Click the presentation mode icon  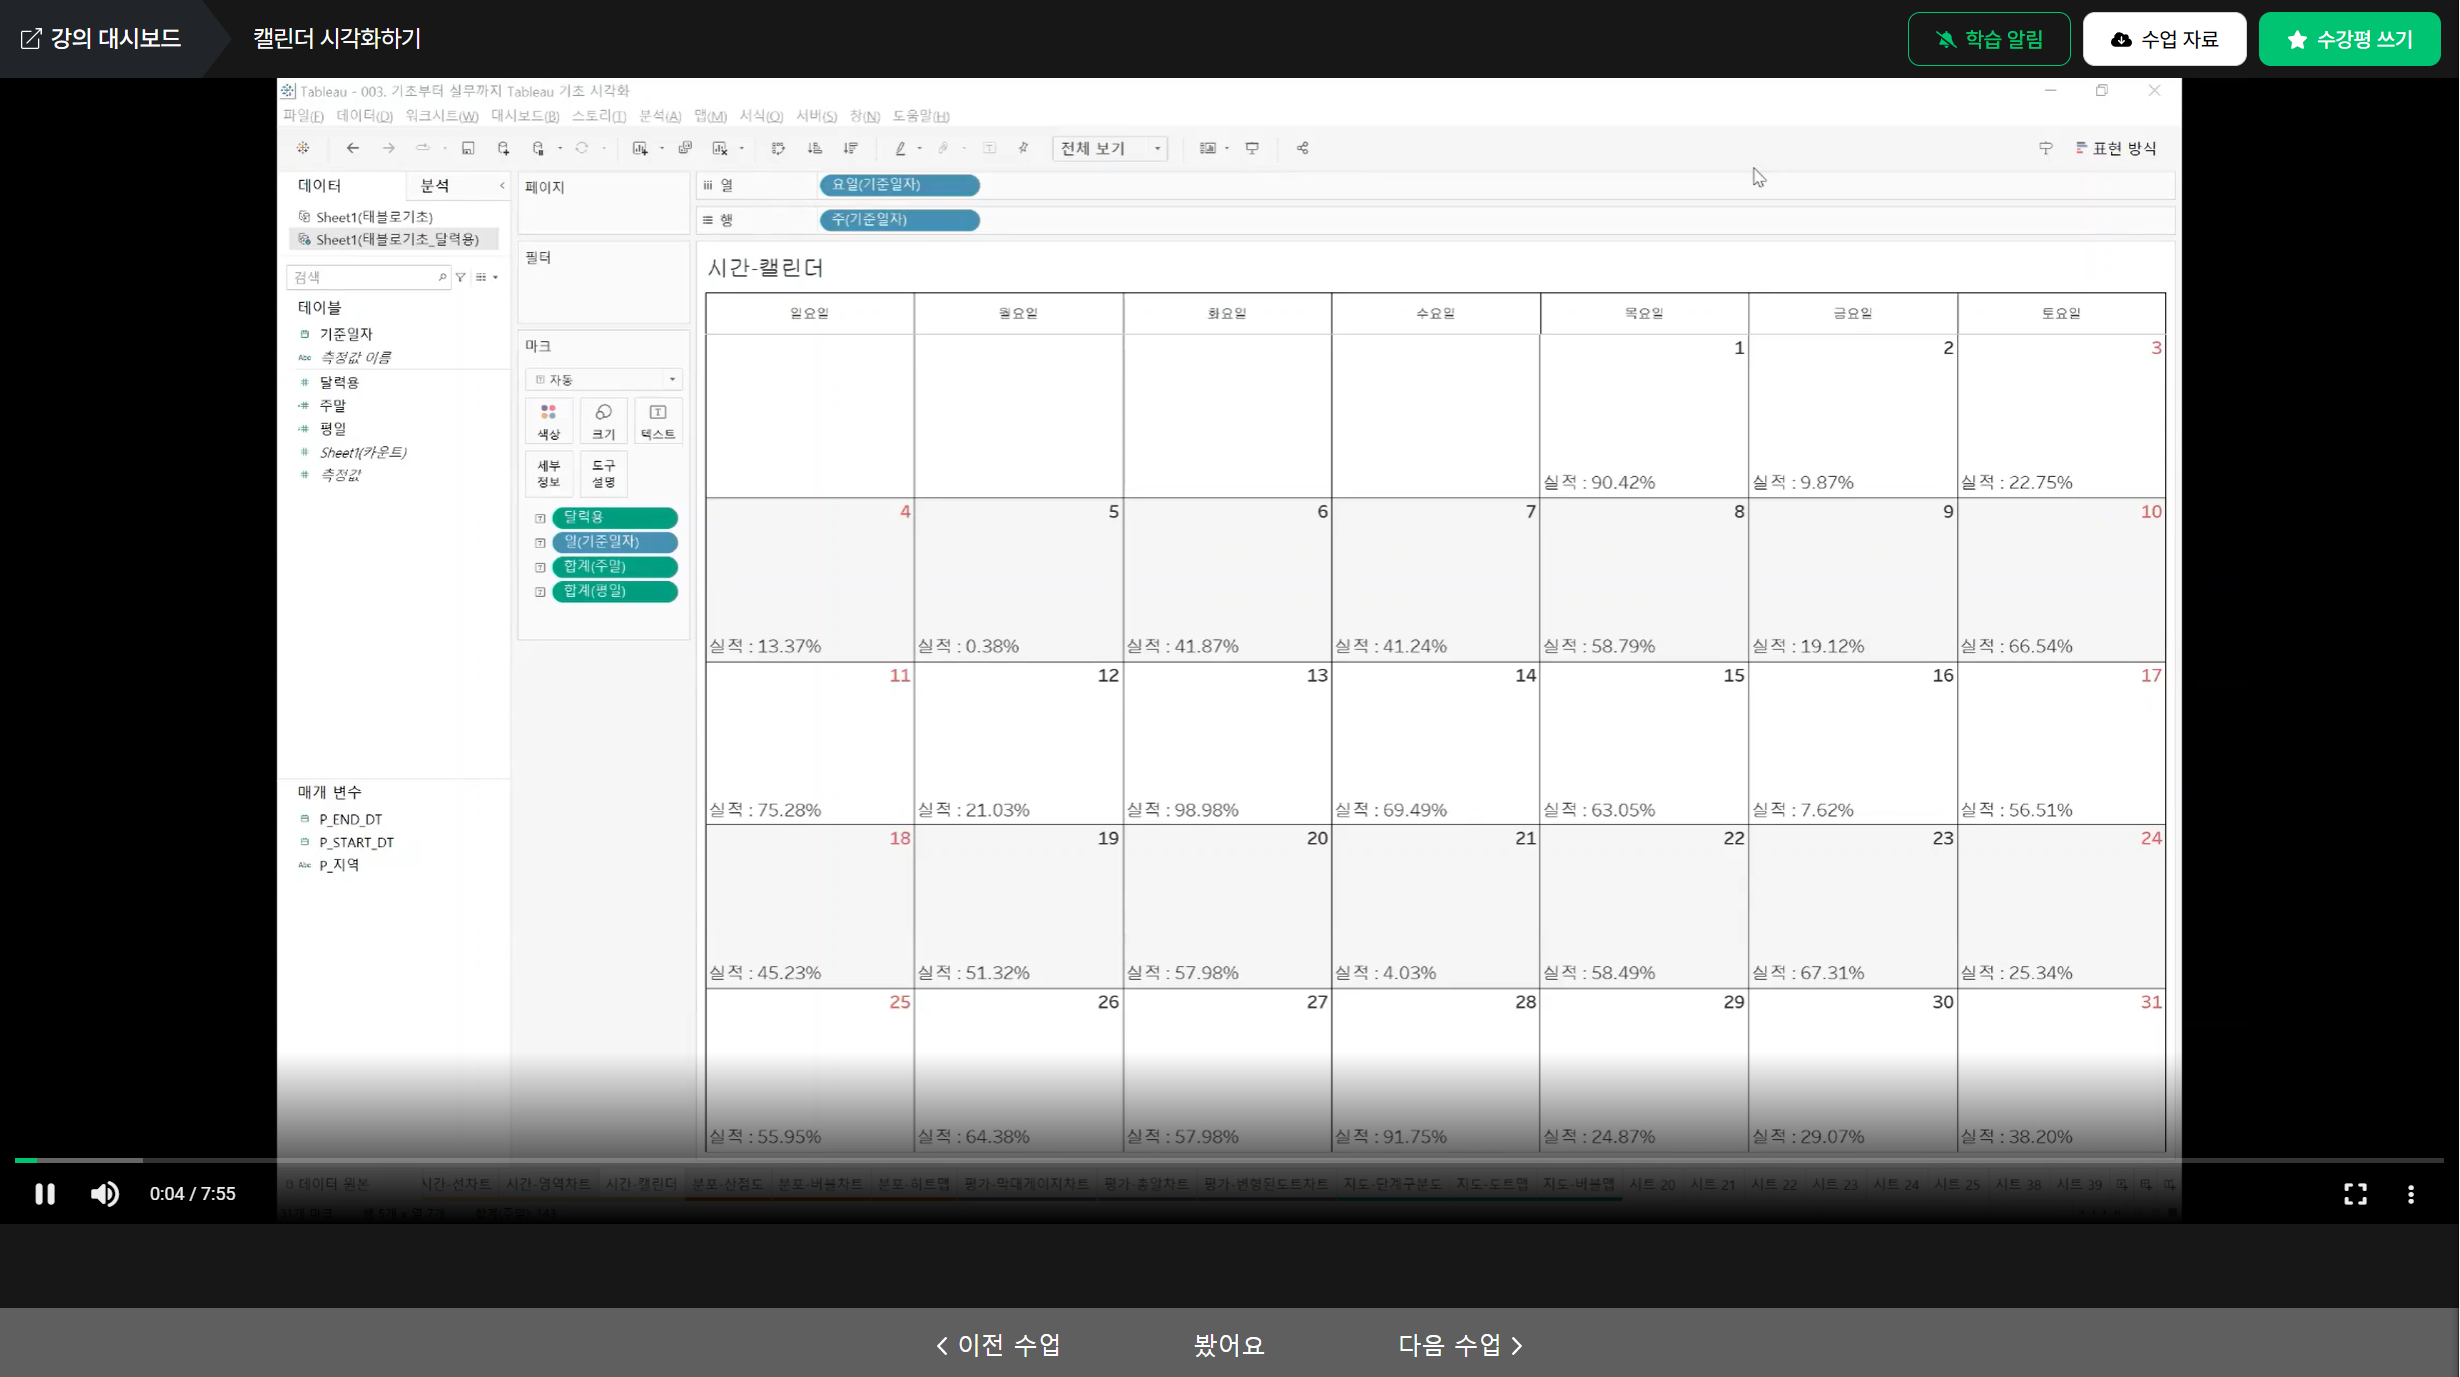[x=1252, y=148]
